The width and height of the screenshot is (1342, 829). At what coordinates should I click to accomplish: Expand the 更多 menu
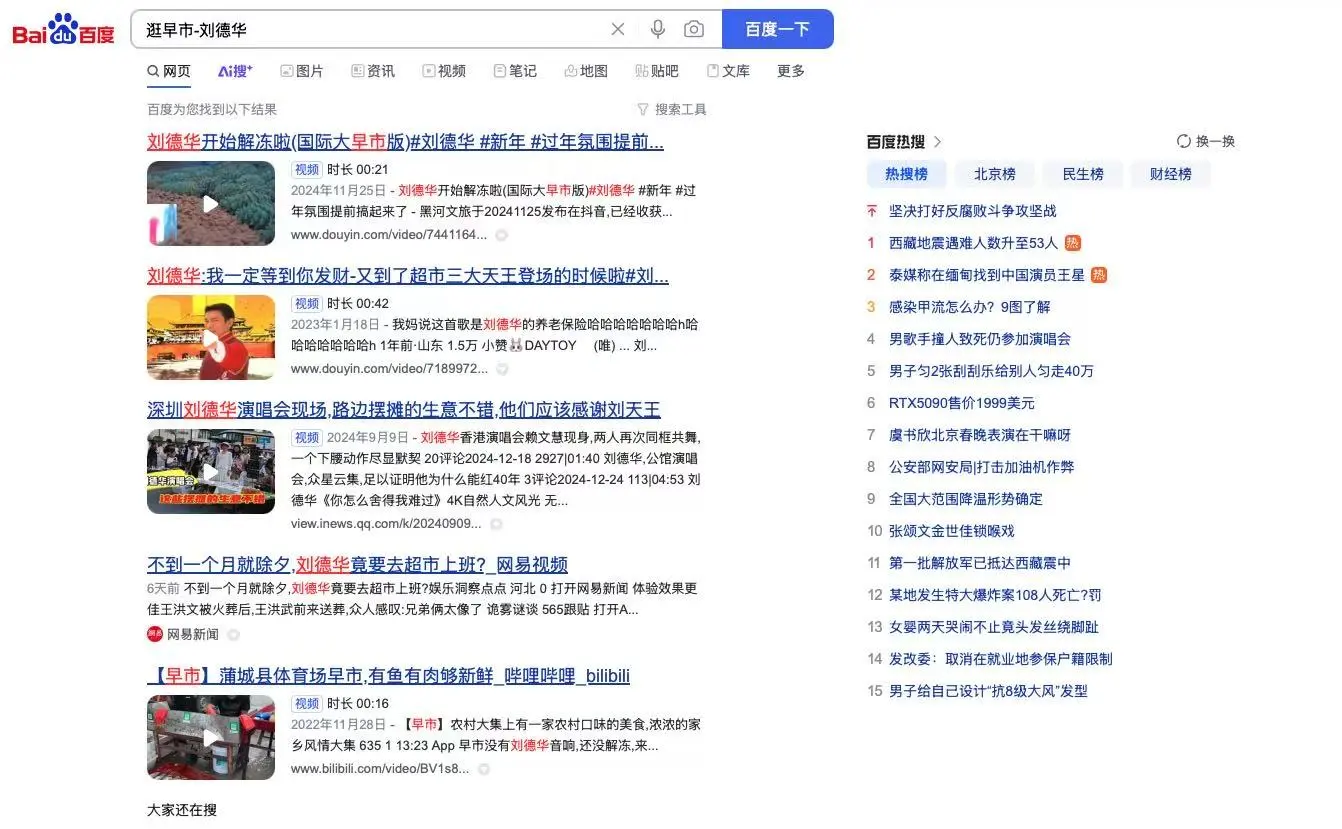tap(791, 71)
